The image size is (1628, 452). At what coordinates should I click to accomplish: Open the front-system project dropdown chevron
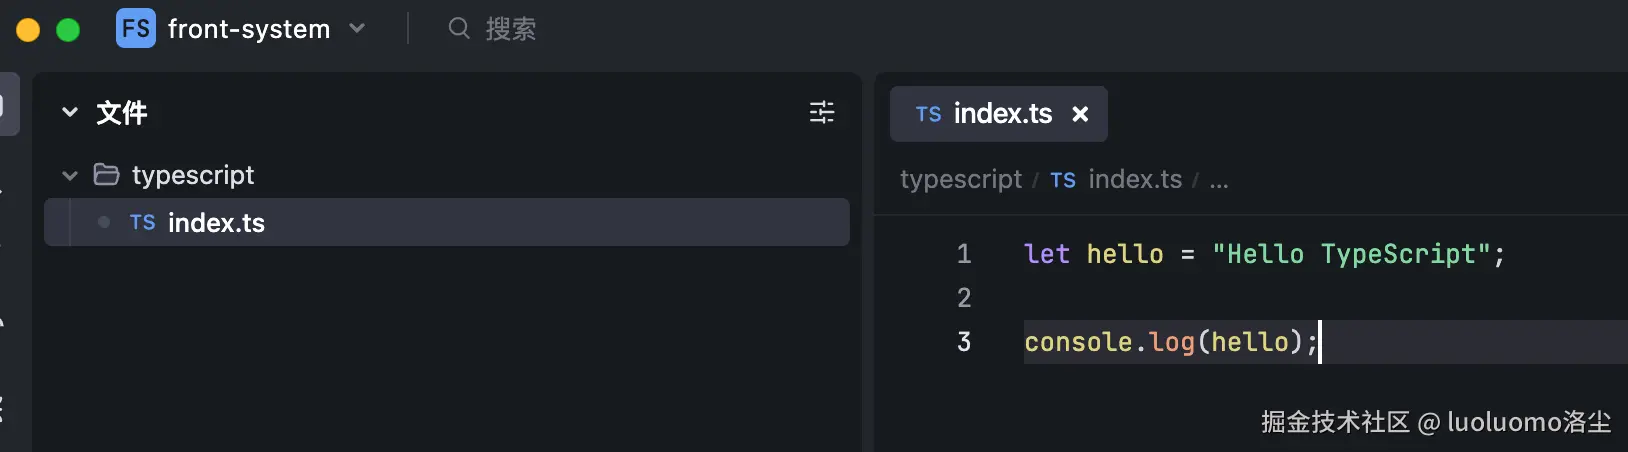pos(357,29)
